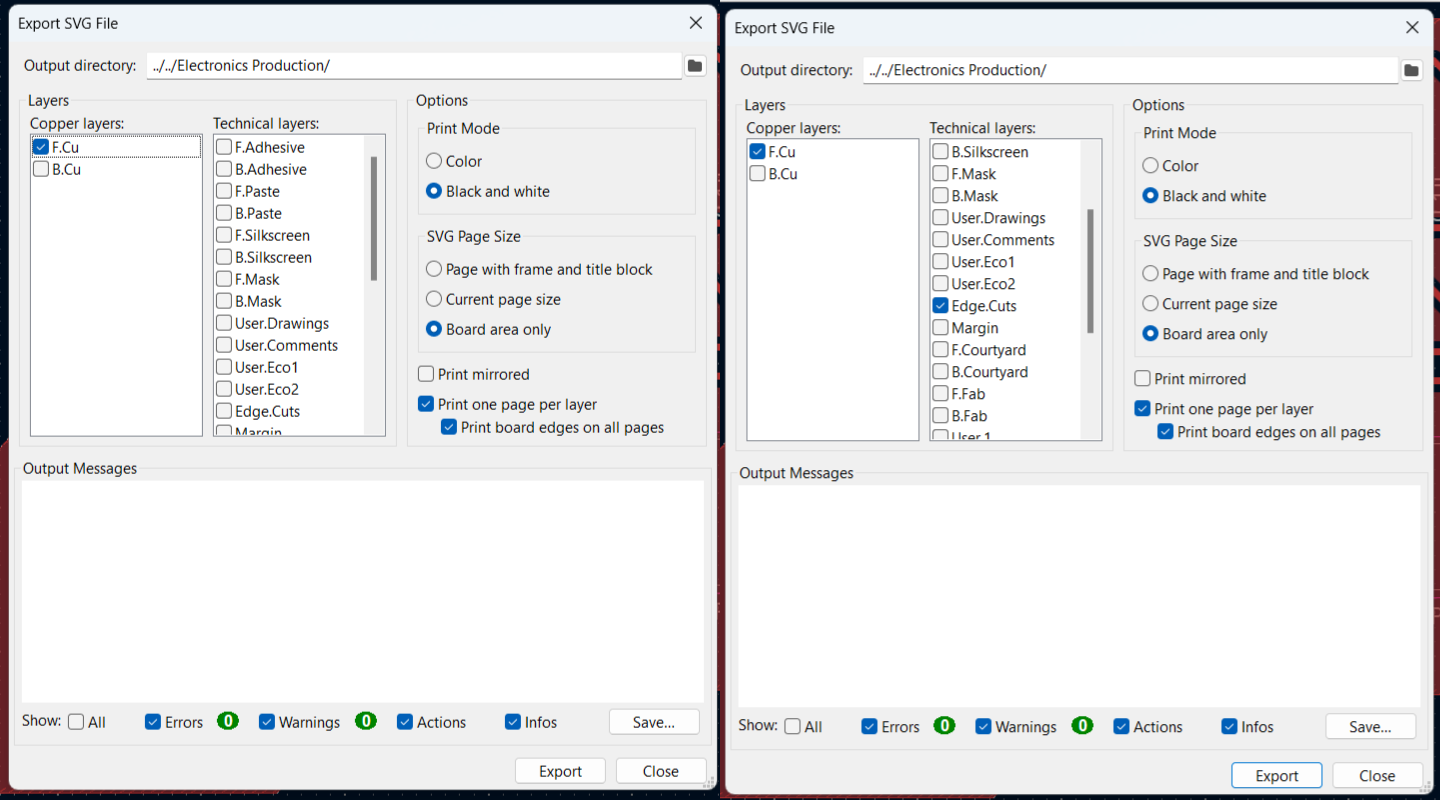
Task: Focus Output directory field in right dialog
Action: point(1130,70)
